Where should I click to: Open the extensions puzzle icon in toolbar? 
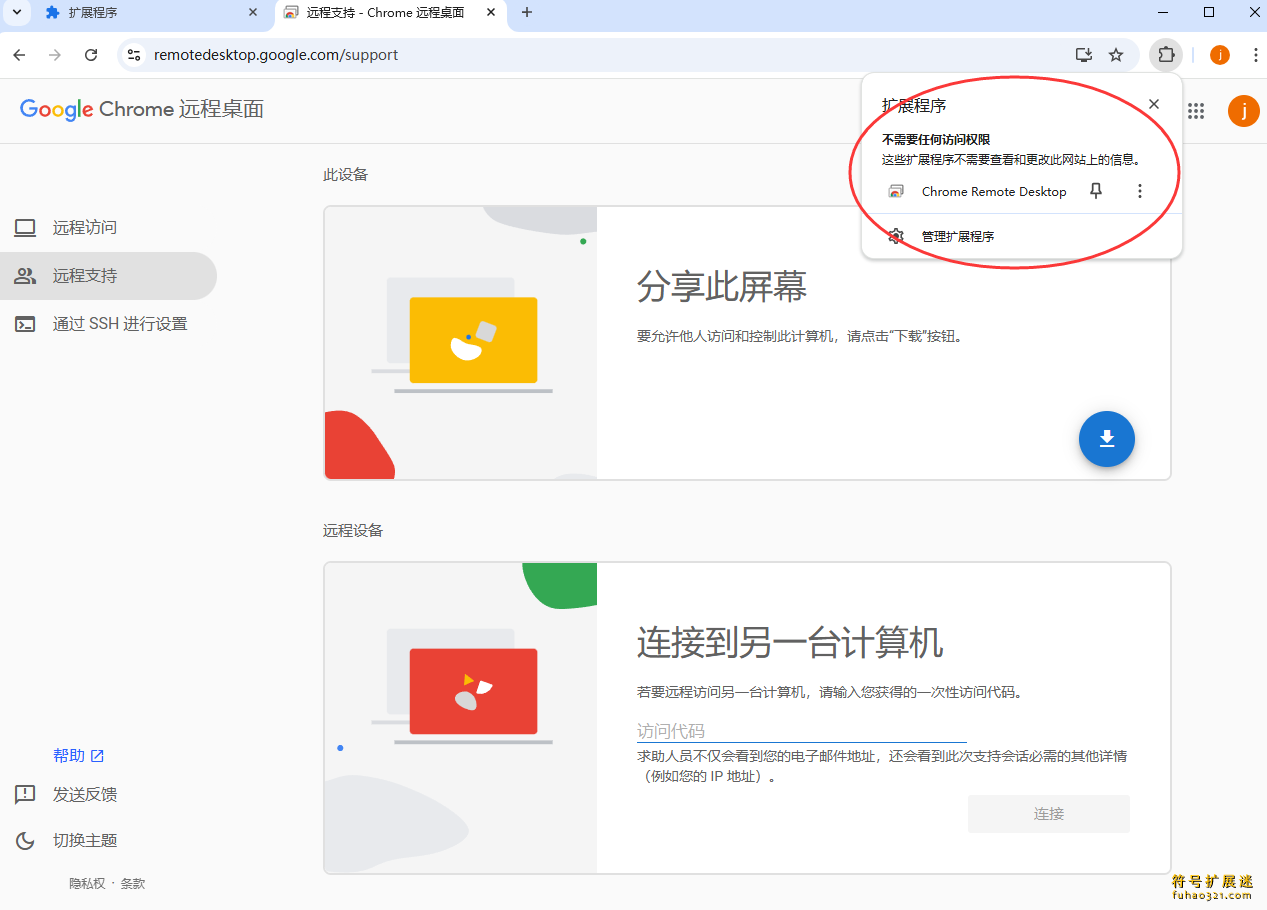pos(1166,55)
